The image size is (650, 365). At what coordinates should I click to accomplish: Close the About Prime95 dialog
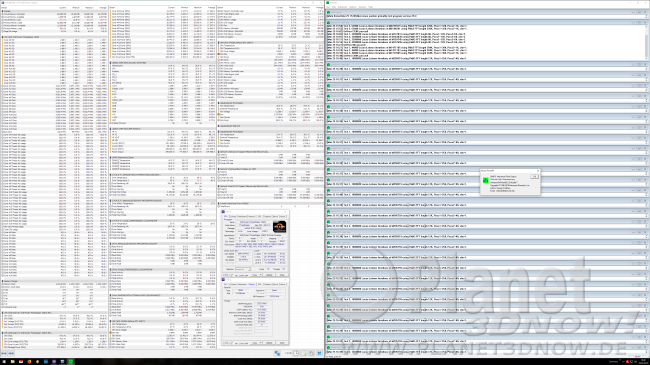tap(538, 171)
